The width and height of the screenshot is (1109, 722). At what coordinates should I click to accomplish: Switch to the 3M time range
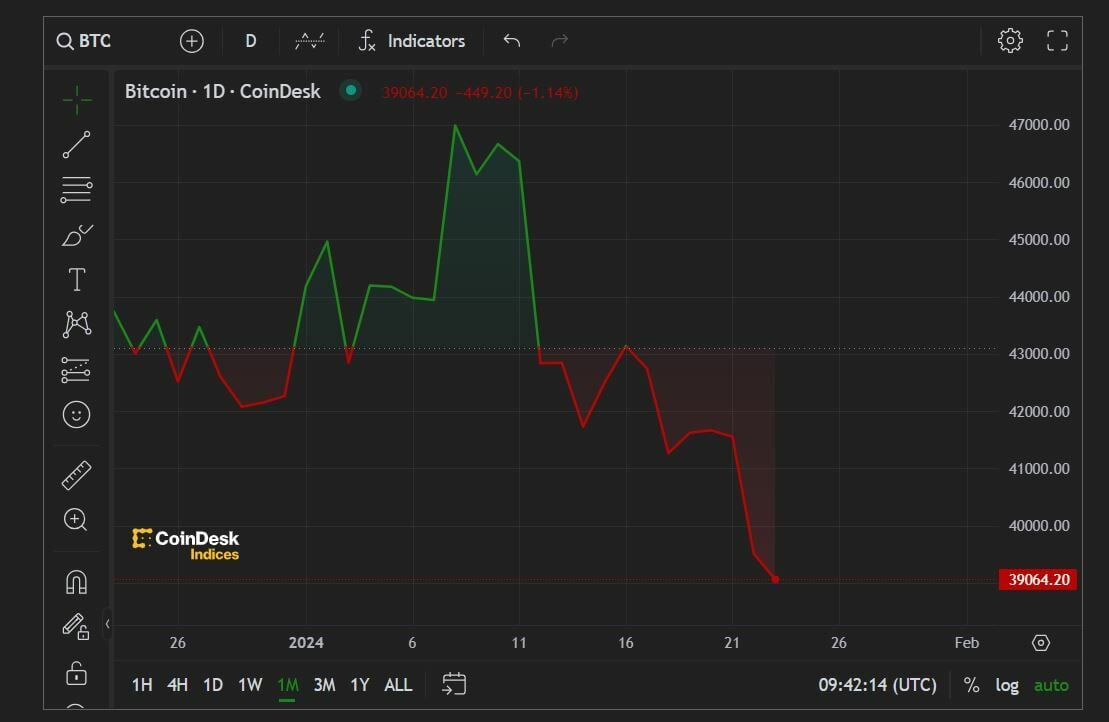[324, 685]
